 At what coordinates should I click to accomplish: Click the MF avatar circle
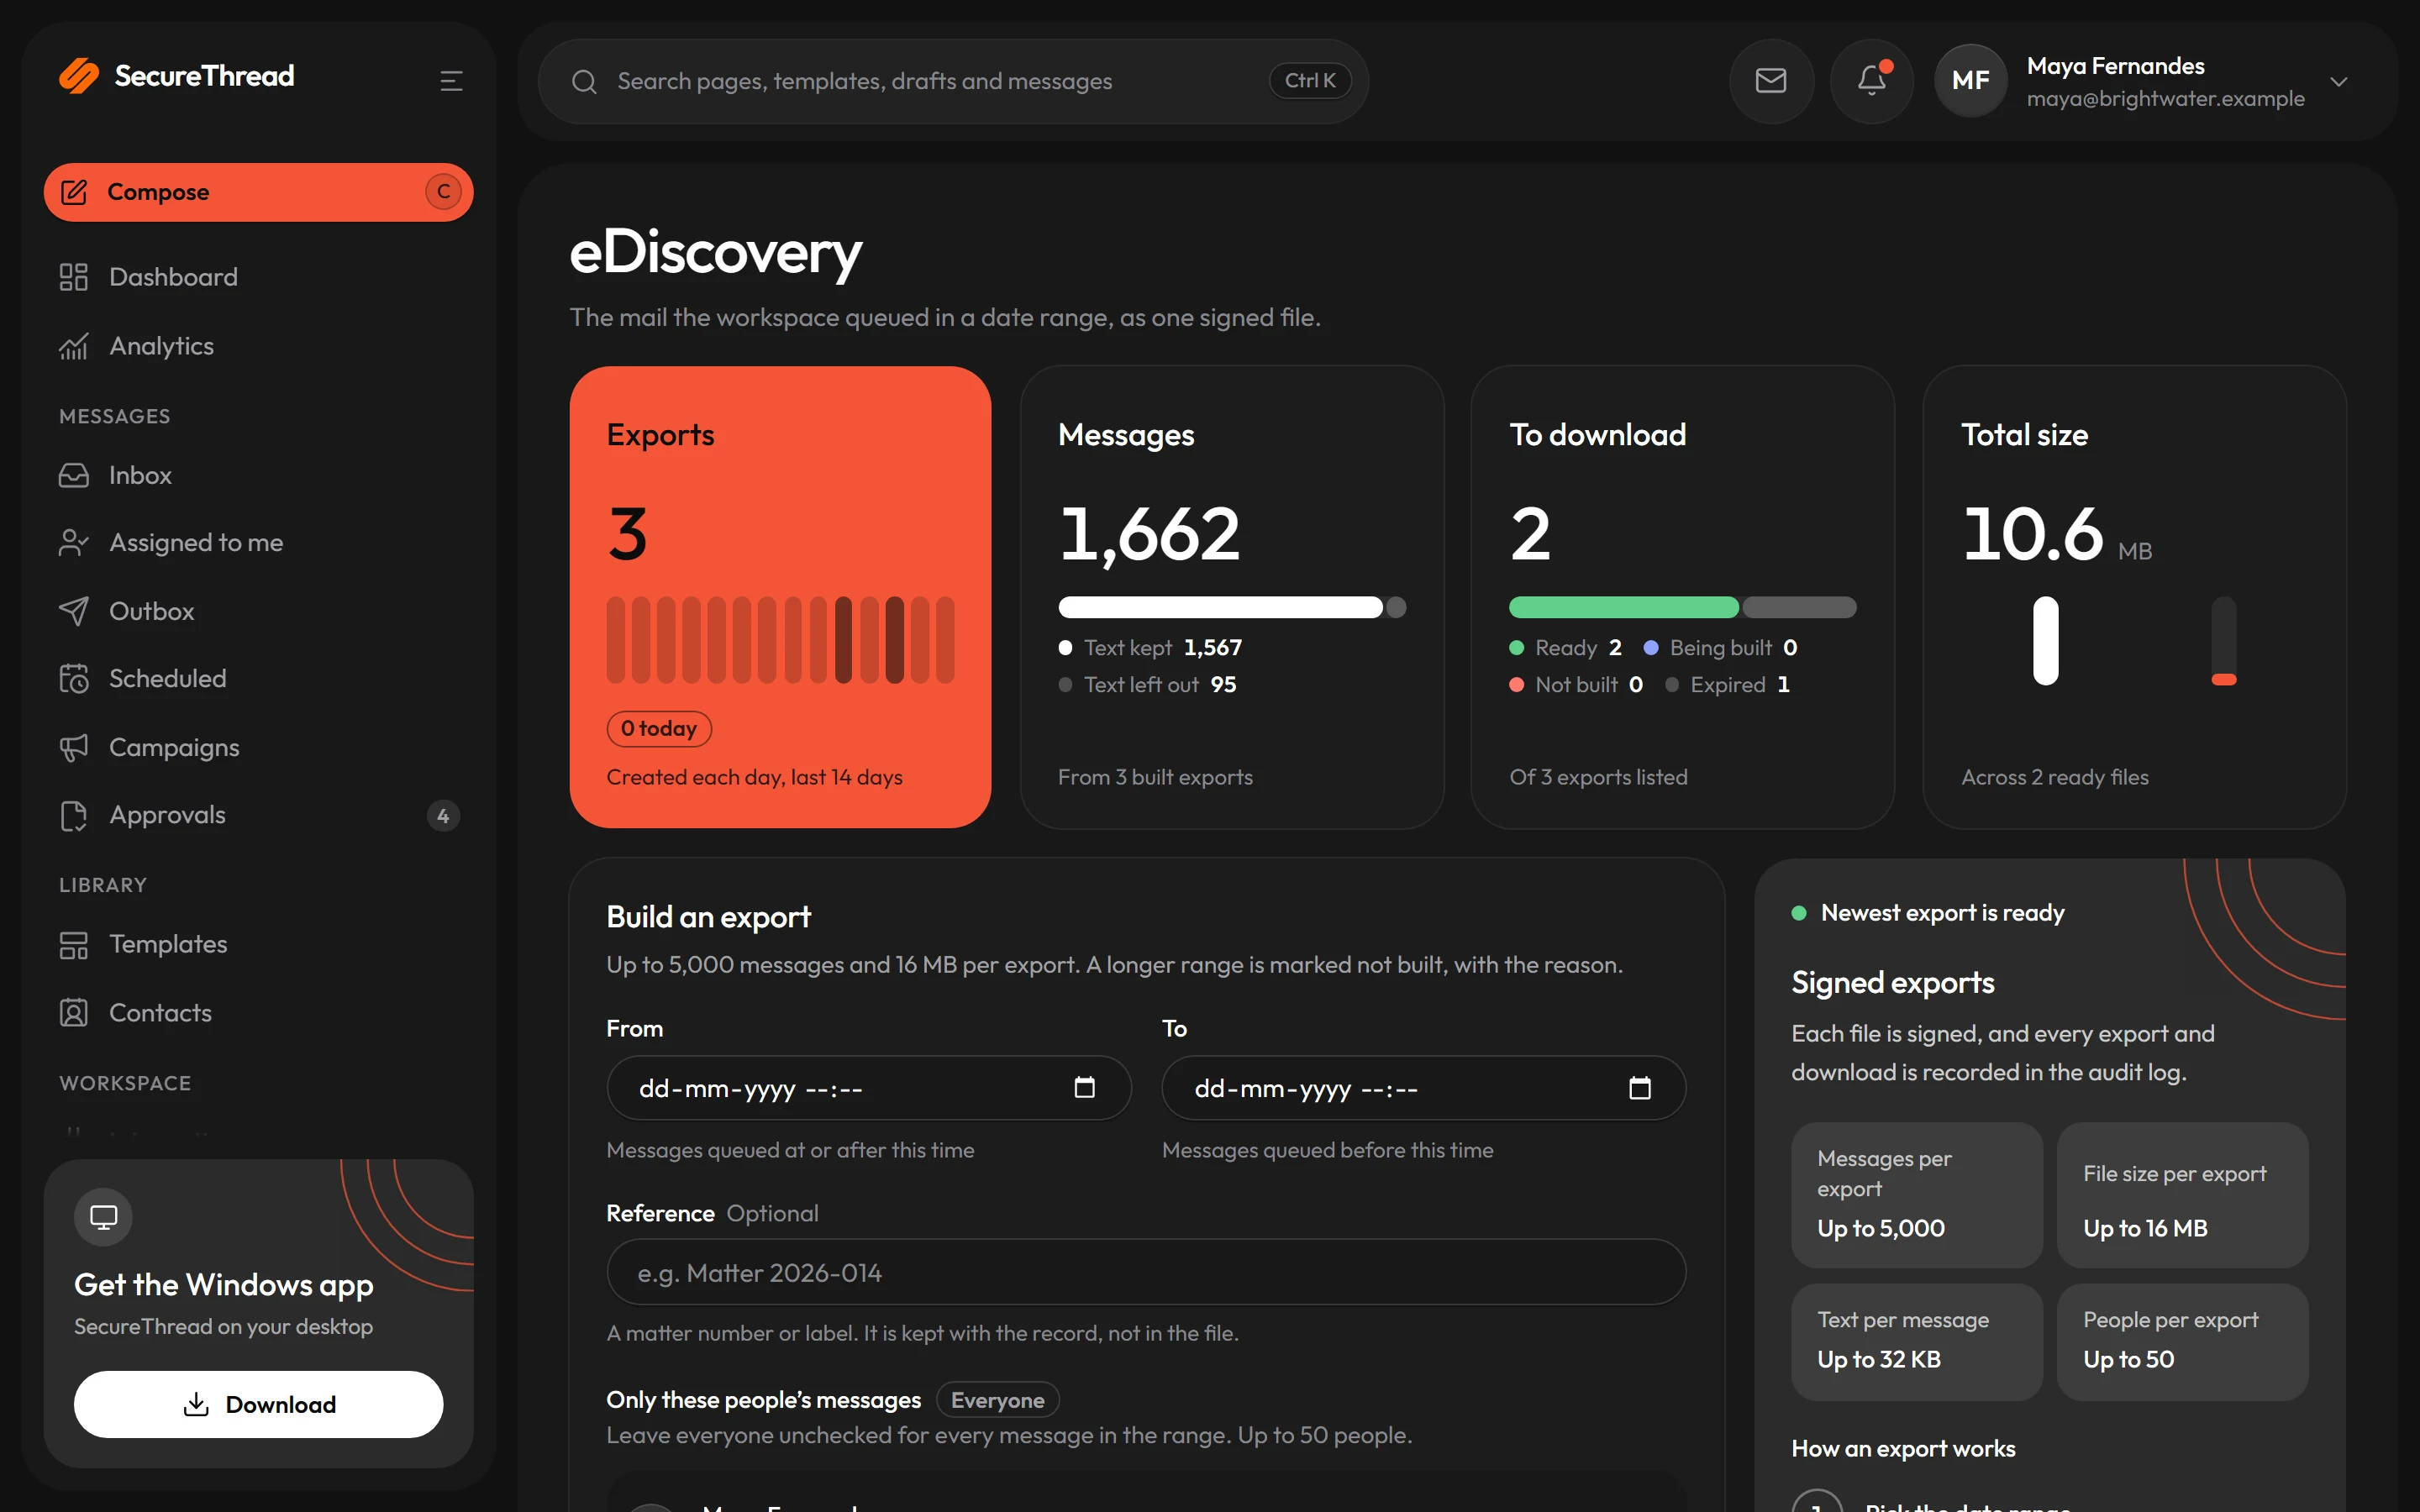(x=1970, y=81)
